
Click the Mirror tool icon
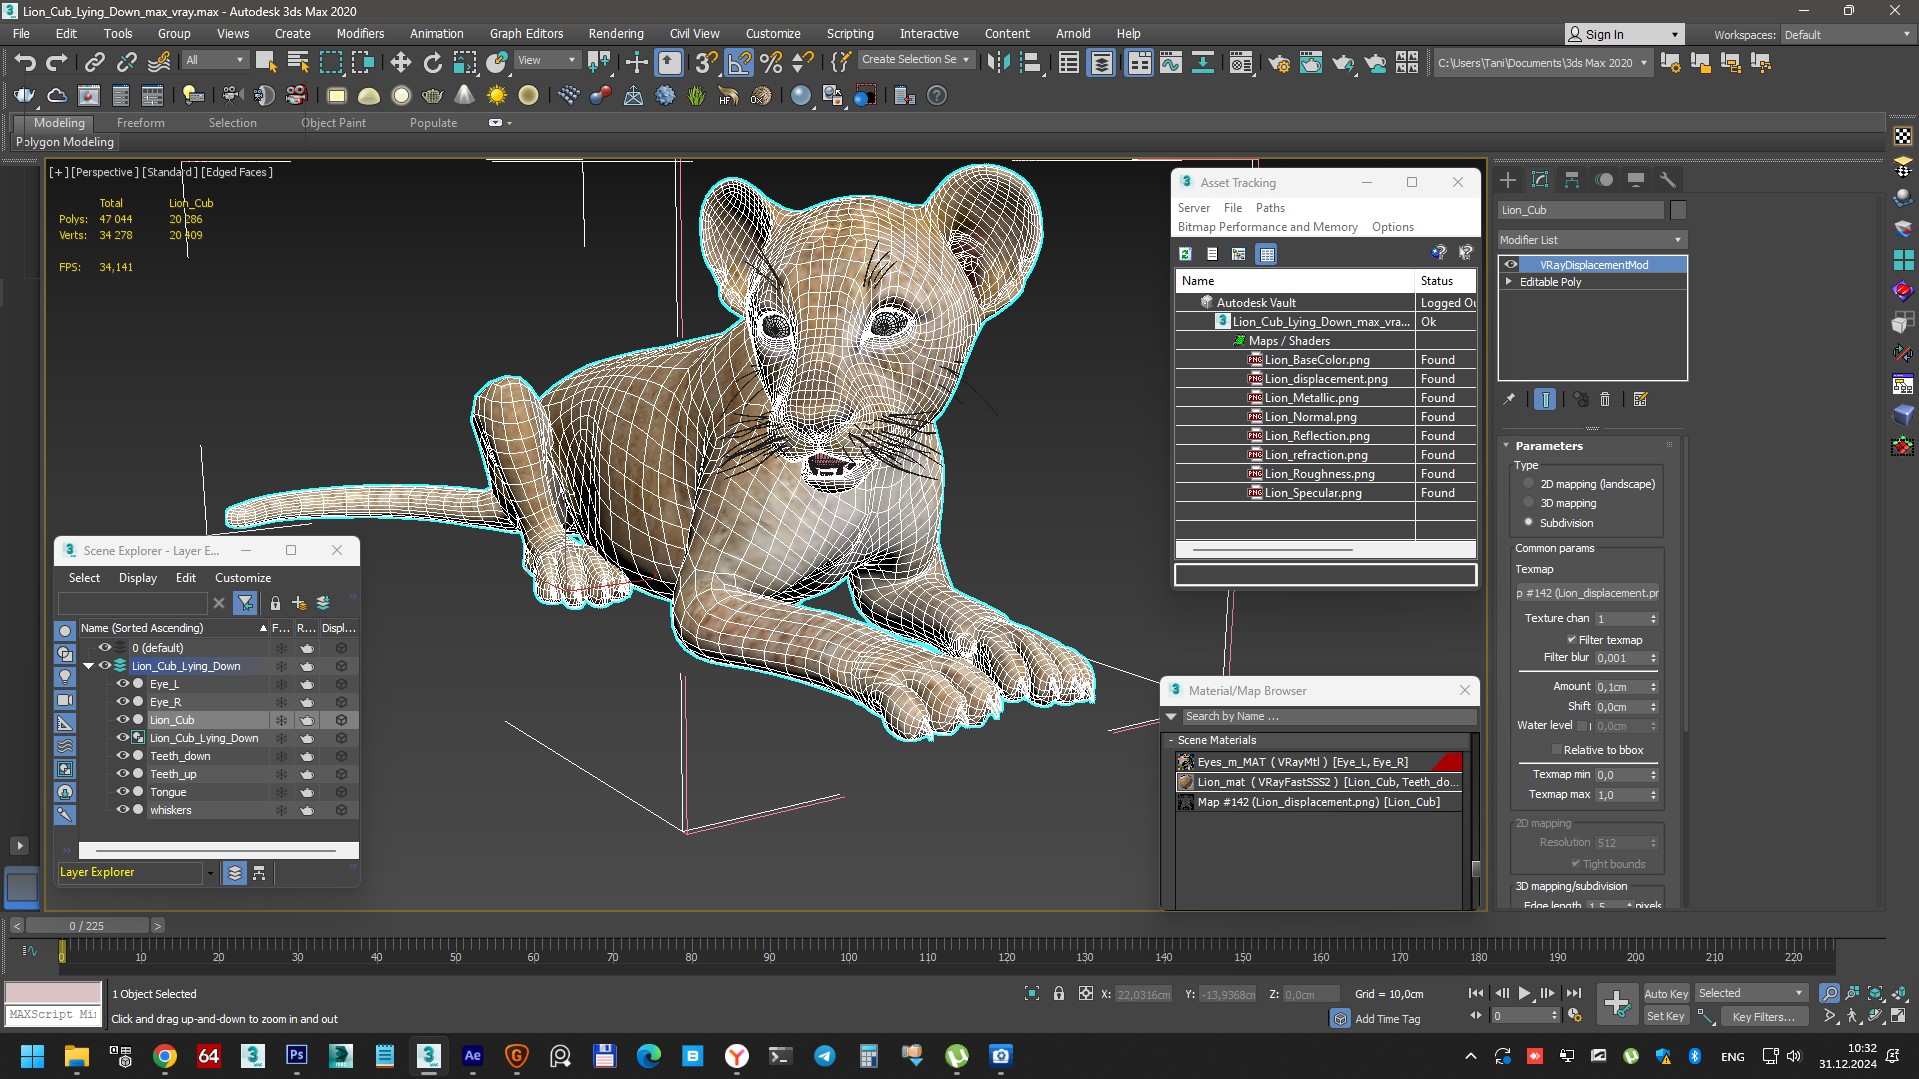[997, 63]
